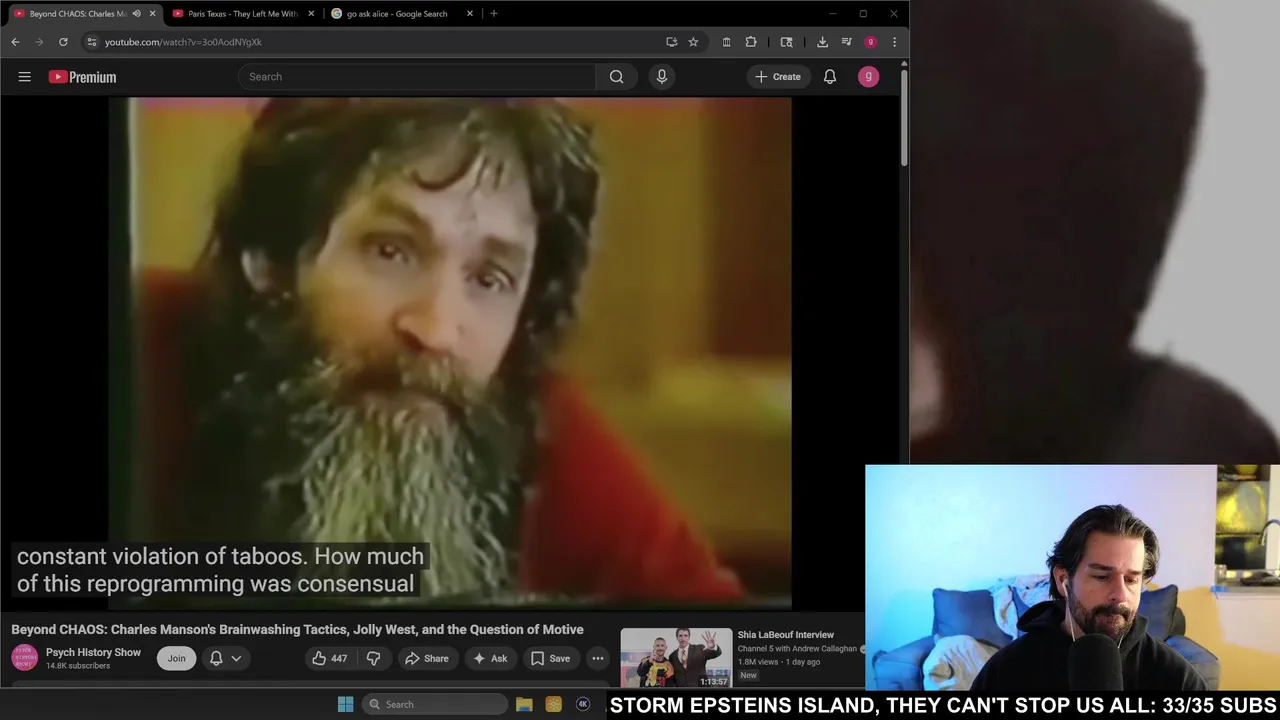This screenshot has width=1280, height=720.
Task: Open Shia LaBeouf Interview thumbnail
Action: pyautogui.click(x=676, y=657)
